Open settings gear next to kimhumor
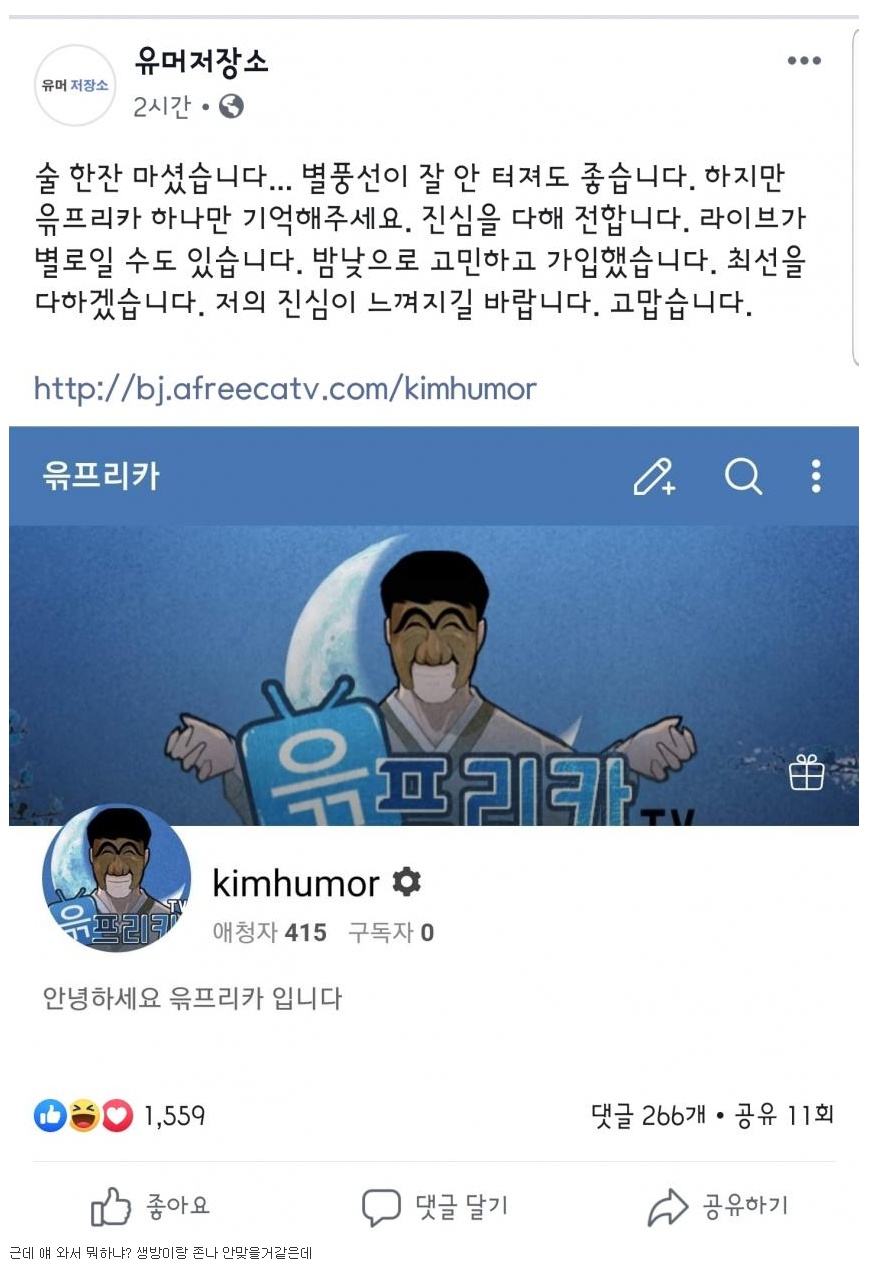 point(406,882)
